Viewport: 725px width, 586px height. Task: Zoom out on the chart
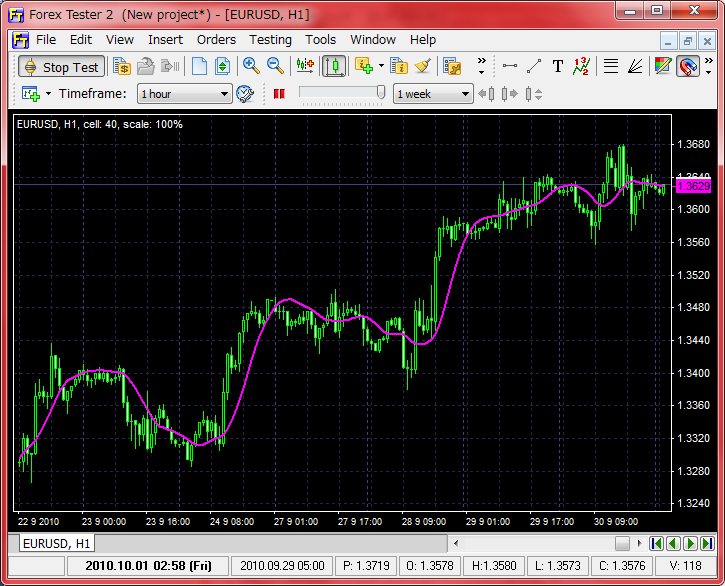275,67
